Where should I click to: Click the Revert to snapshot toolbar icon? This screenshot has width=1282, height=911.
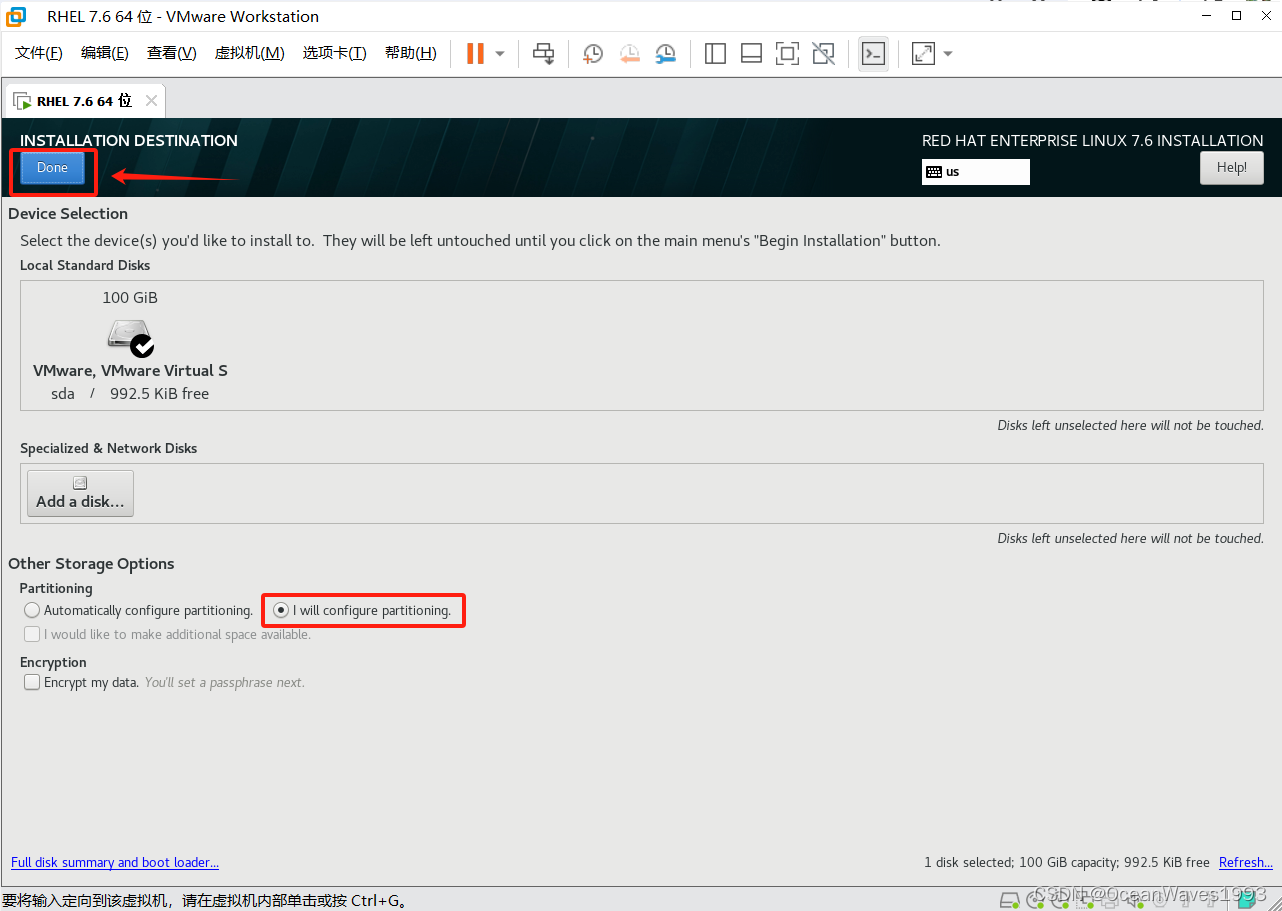[x=629, y=53]
